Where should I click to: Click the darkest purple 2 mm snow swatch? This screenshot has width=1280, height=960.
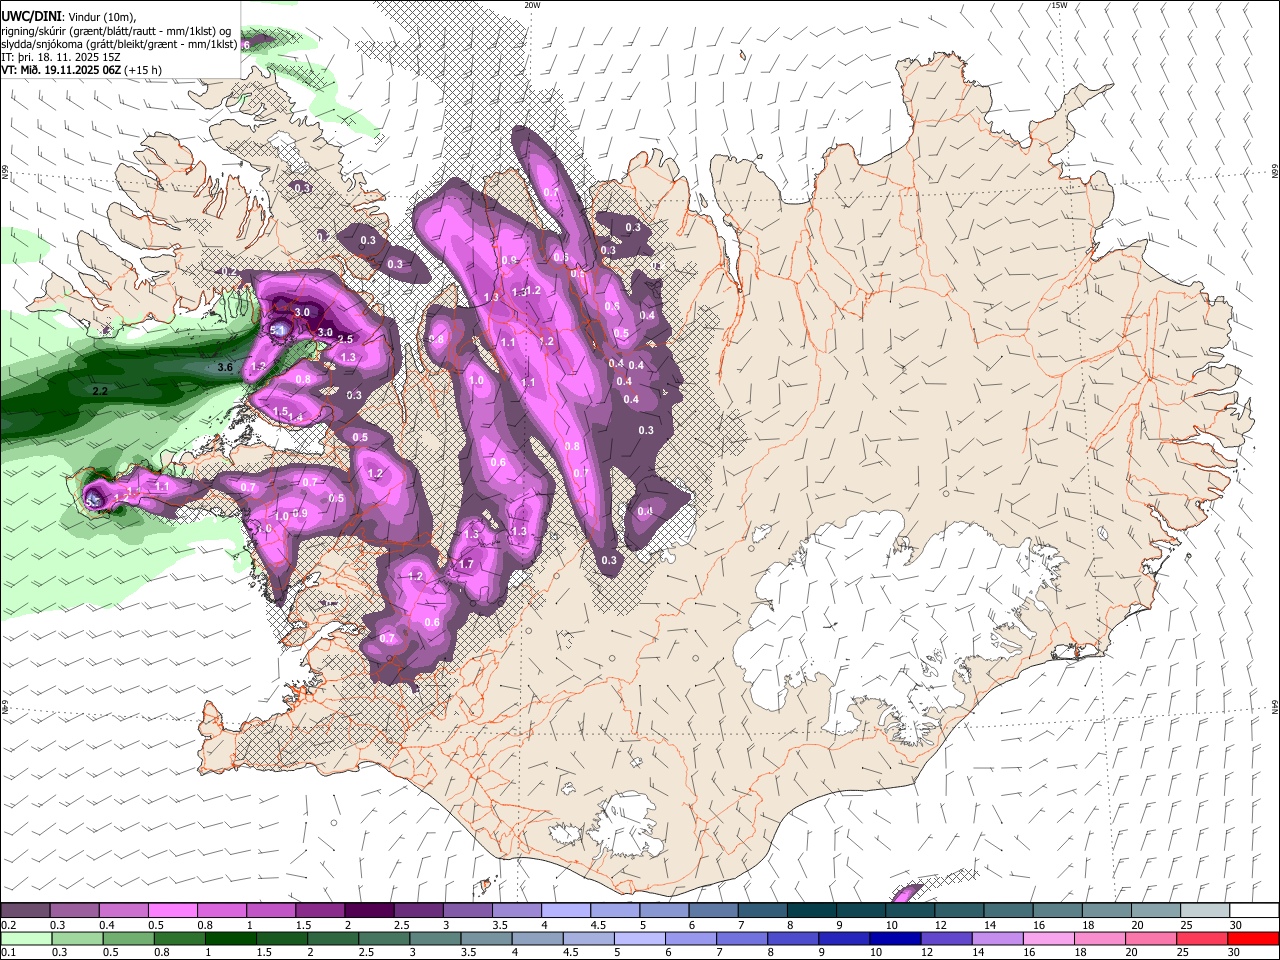click(368, 910)
